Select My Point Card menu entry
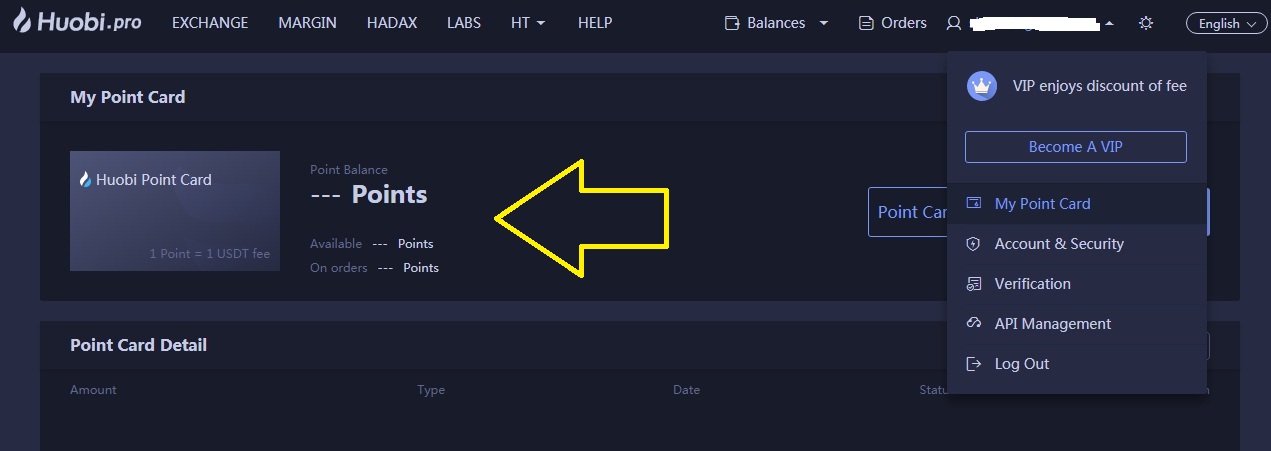 [x=1076, y=203]
